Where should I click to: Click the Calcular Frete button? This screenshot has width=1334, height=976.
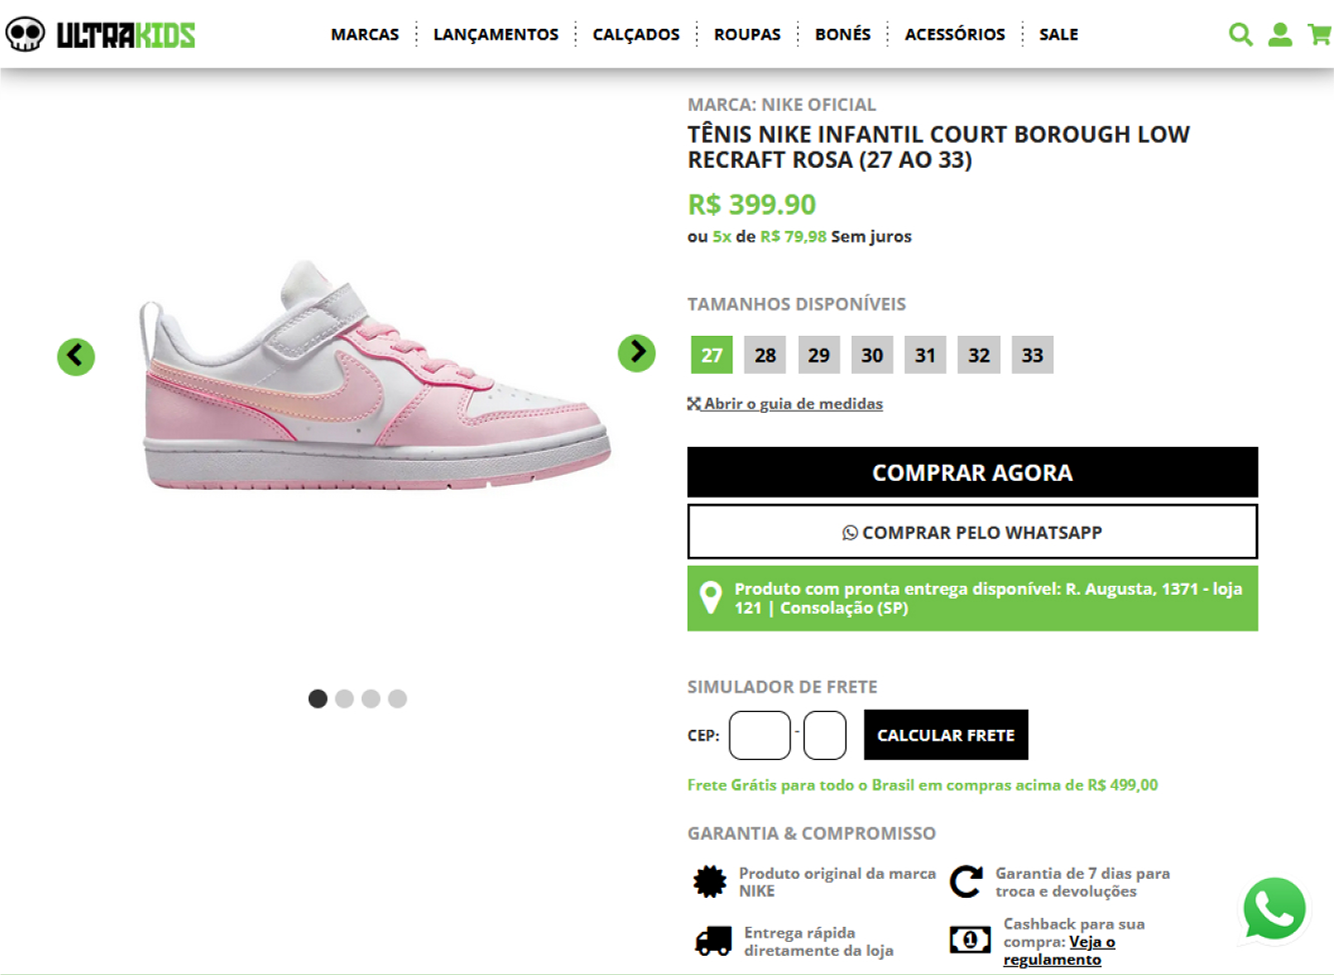click(x=946, y=735)
